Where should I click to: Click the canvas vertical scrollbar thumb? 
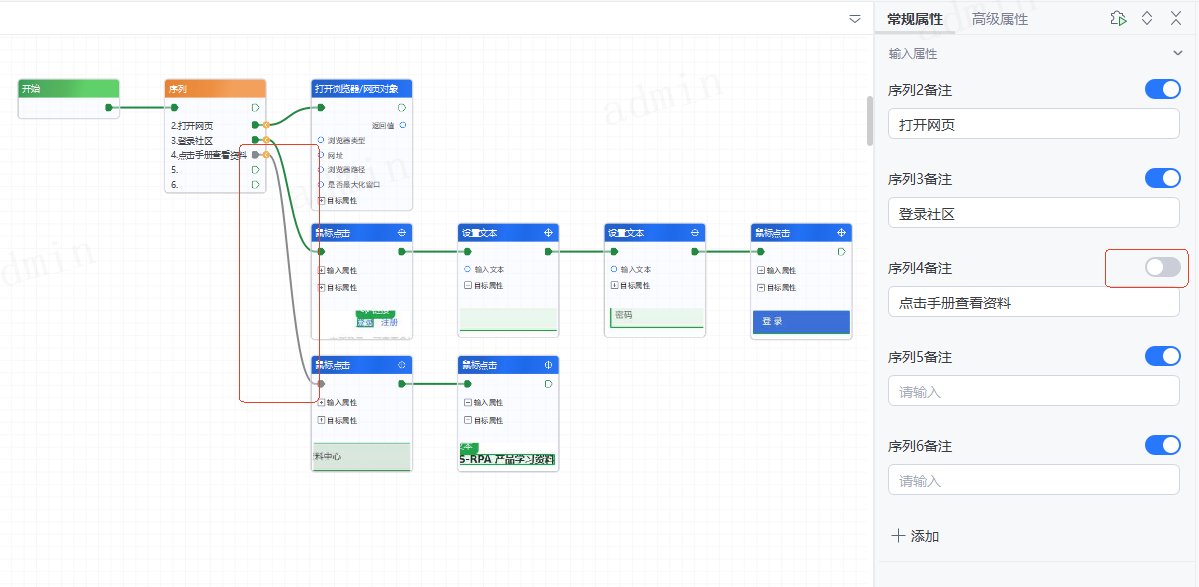coord(869,120)
